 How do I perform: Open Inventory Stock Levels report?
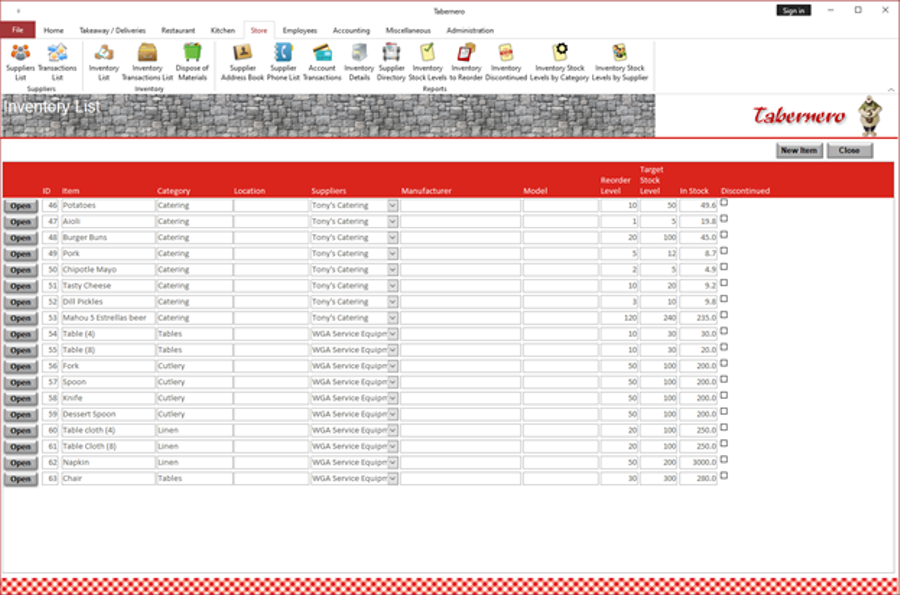click(x=427, y=62)
